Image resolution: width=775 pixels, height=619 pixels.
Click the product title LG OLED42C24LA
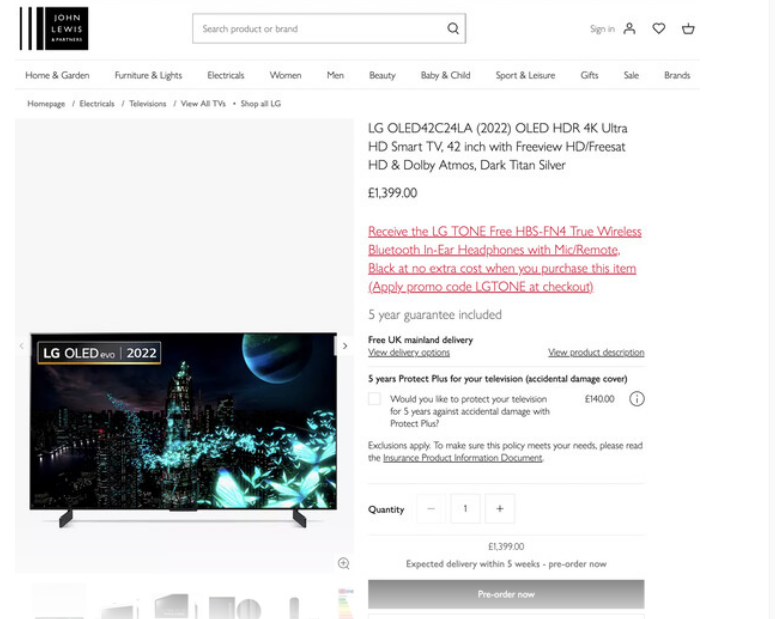click(498, 146)
